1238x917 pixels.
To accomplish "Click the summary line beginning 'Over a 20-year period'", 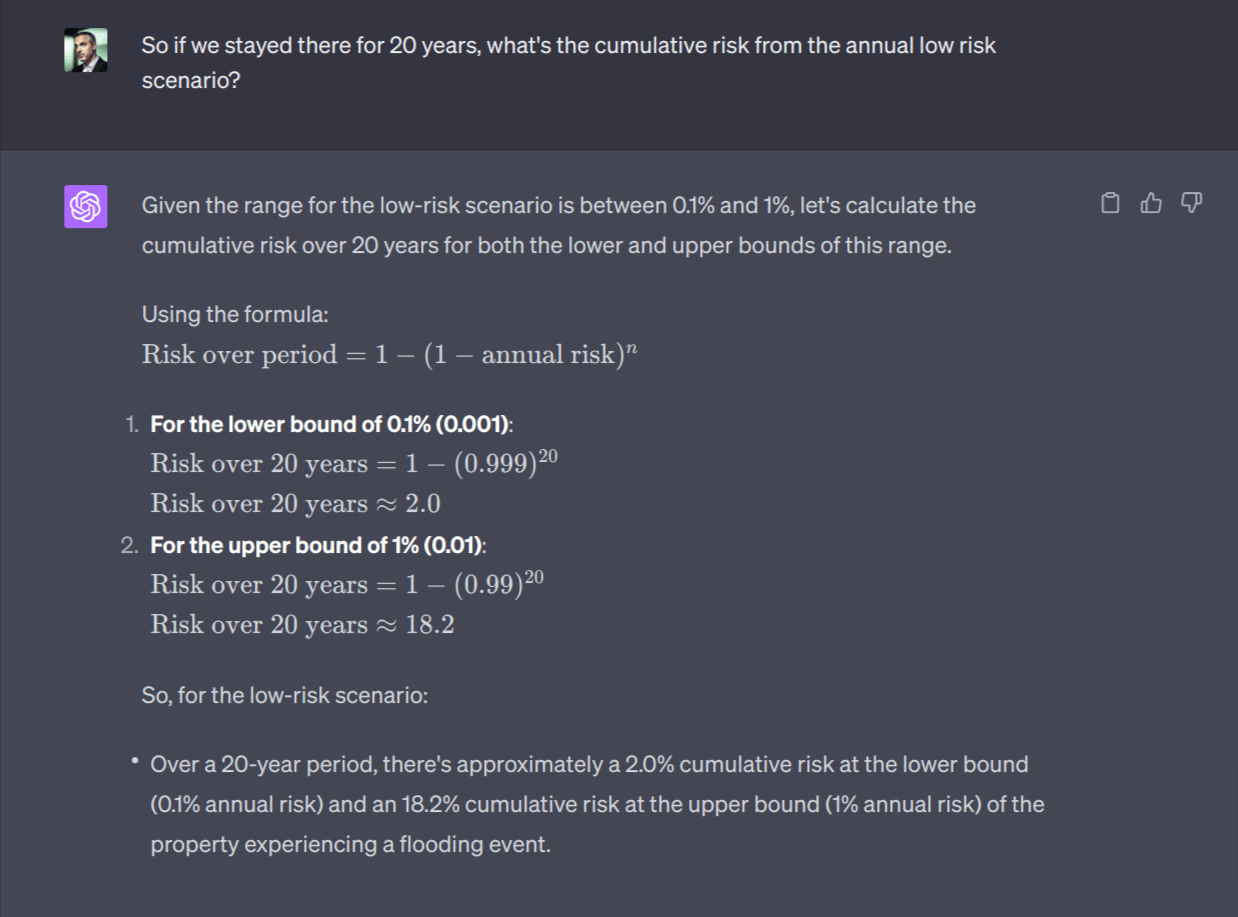I will coord(588,765).
